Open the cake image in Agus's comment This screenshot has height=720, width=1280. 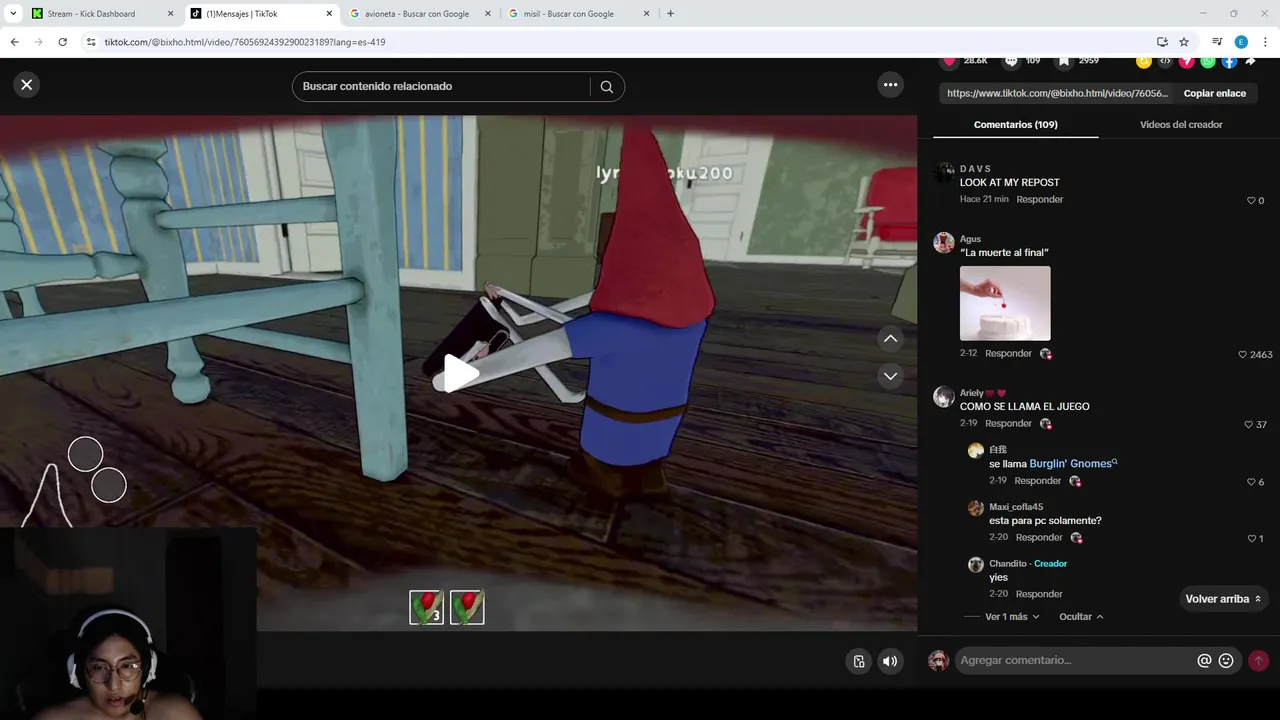[x=1005, y=303]
